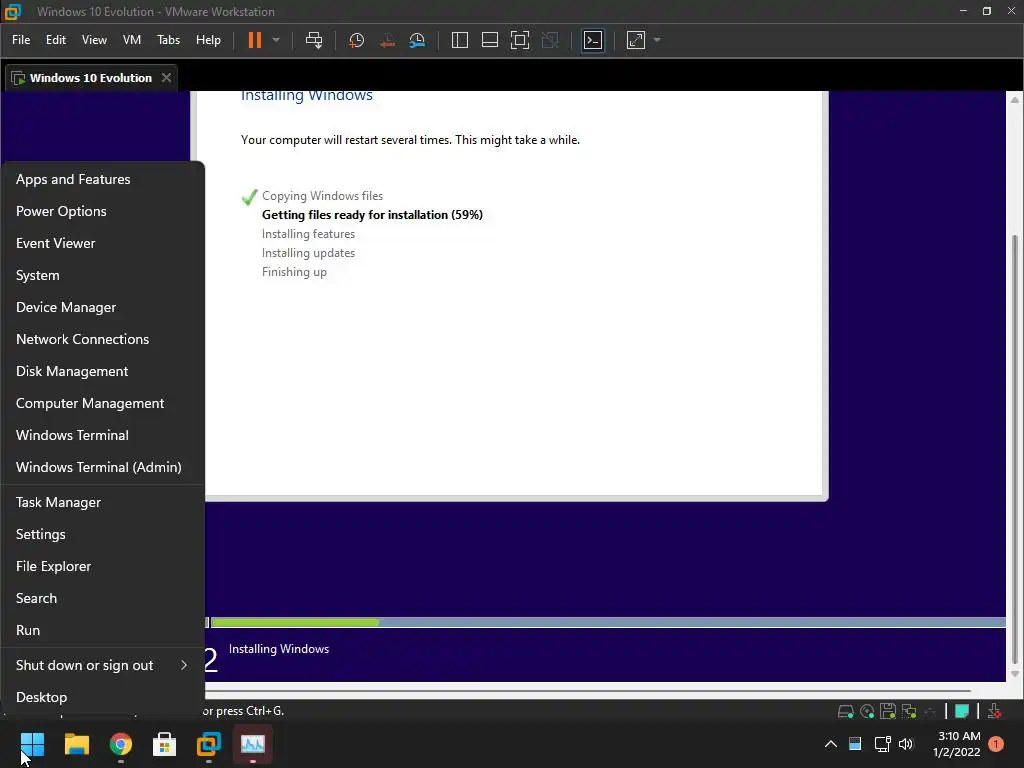Open Settings from the context menu
The width and height of the screenshot is (1024, 768).
tap(103, 534)
